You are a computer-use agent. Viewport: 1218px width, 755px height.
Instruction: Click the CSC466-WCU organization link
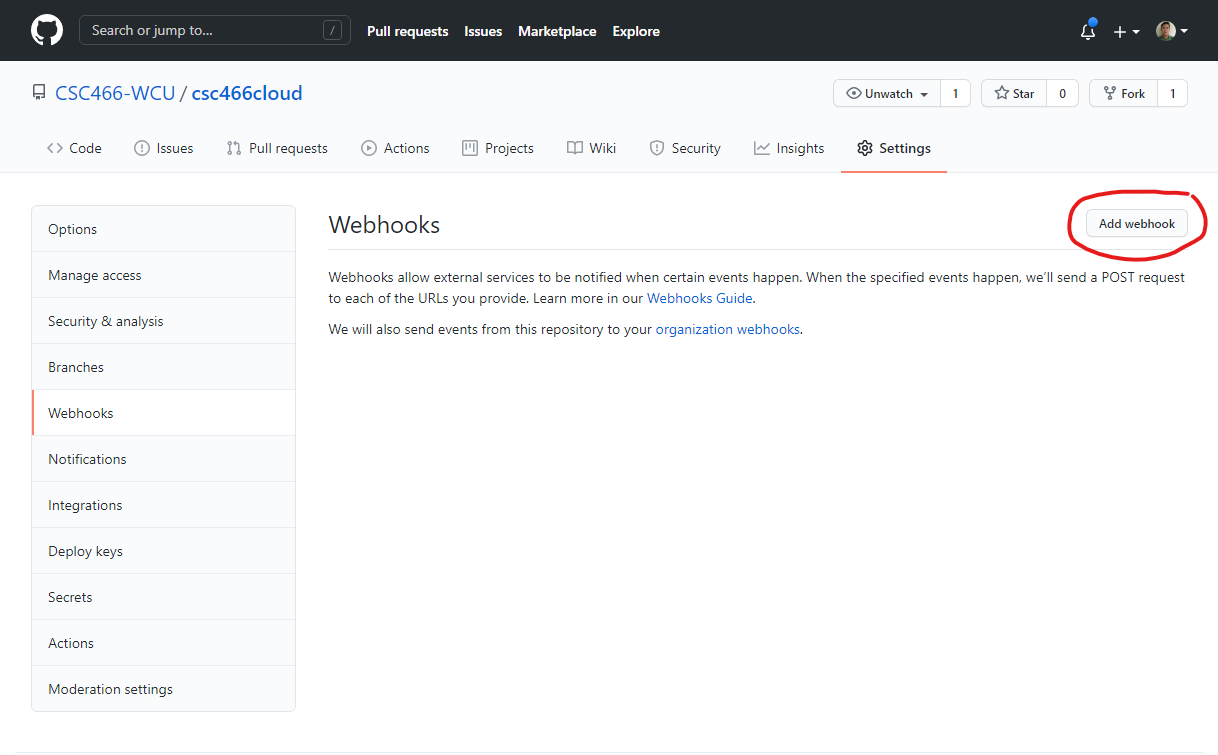pyautogui.click(x=115, y=93)
